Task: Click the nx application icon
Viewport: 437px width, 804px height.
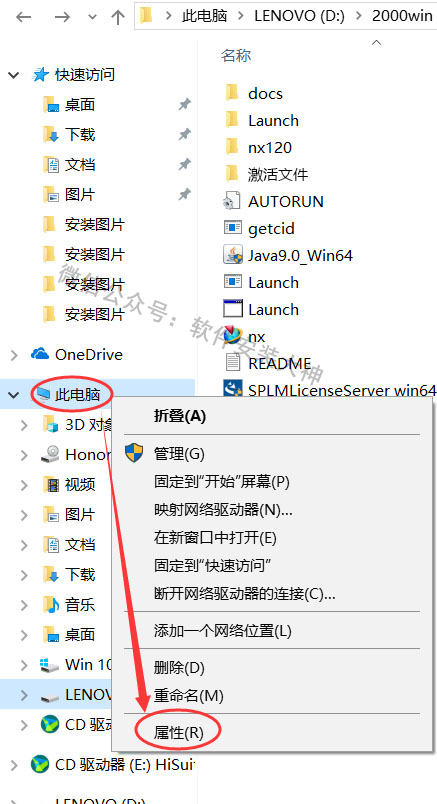Action: pos(232,336)
